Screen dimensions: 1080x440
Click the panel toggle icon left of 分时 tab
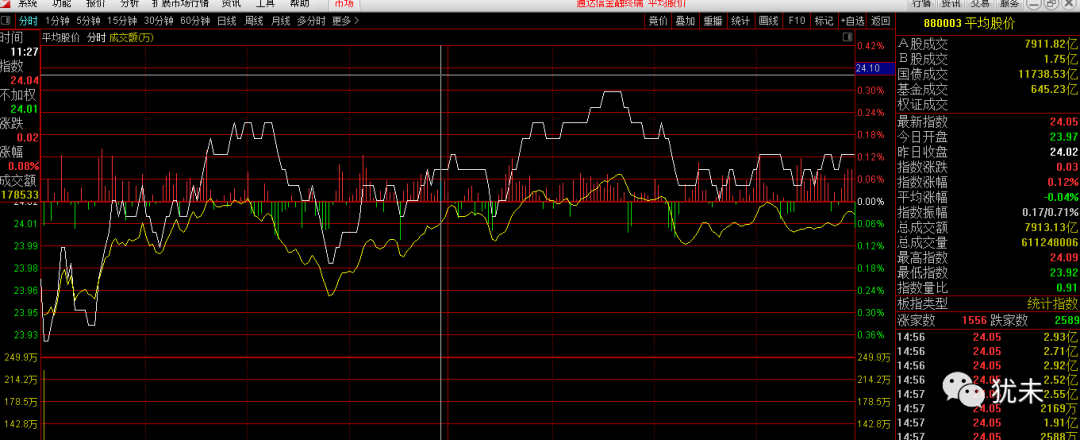click(x=6, y=21)
